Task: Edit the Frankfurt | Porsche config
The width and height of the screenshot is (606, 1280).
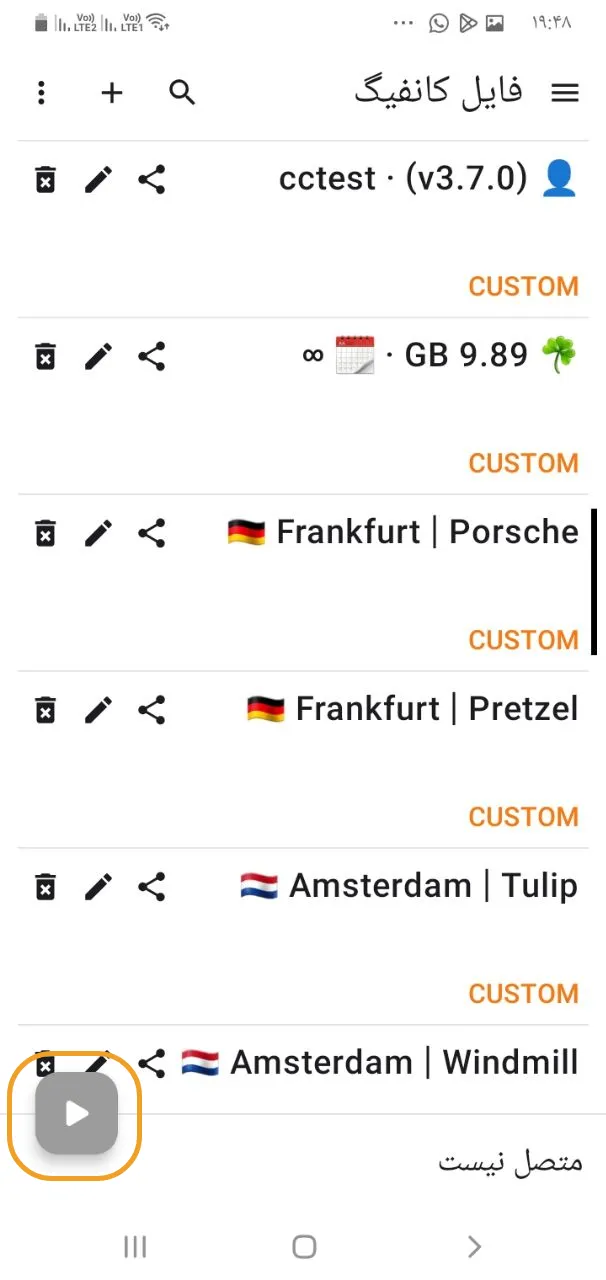Action: [x=98, y=533]
